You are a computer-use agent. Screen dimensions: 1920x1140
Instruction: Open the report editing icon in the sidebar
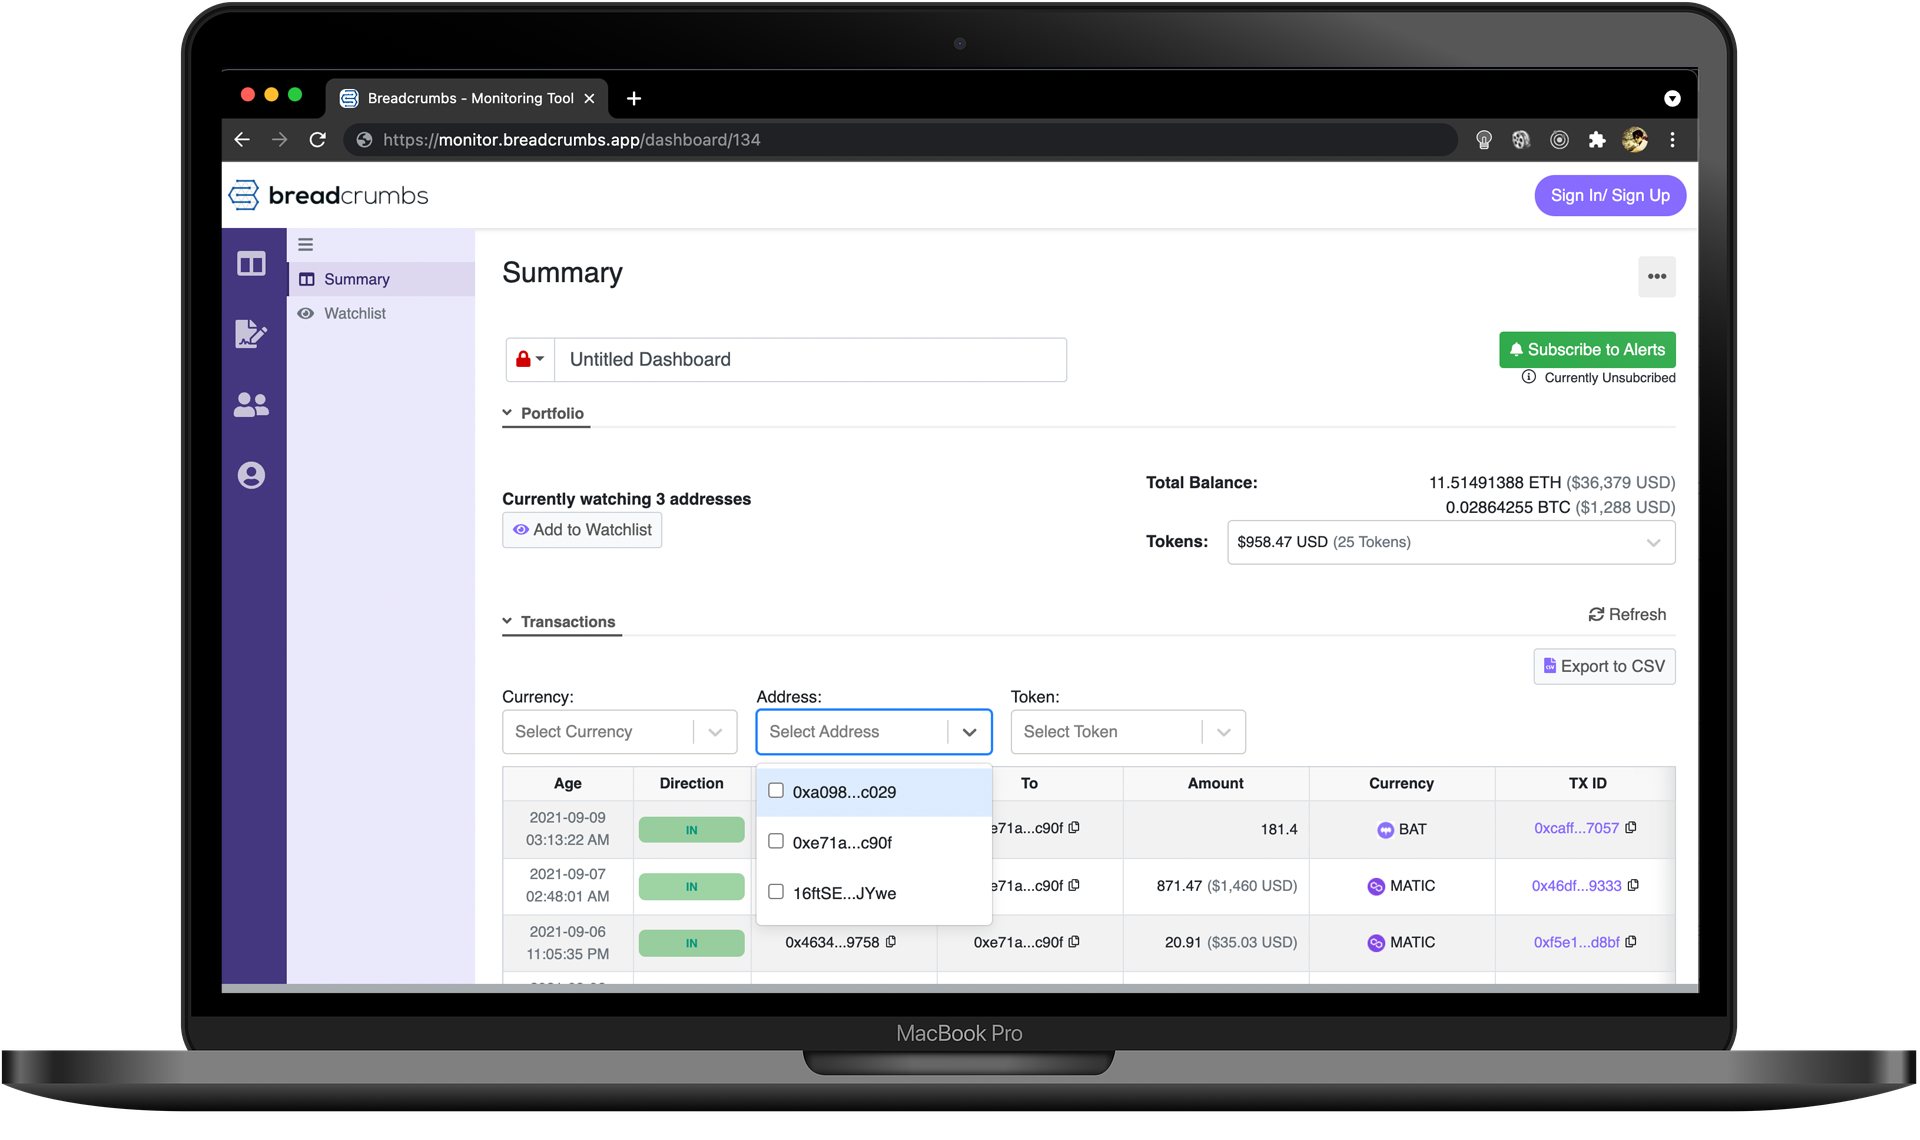[251, 334]
